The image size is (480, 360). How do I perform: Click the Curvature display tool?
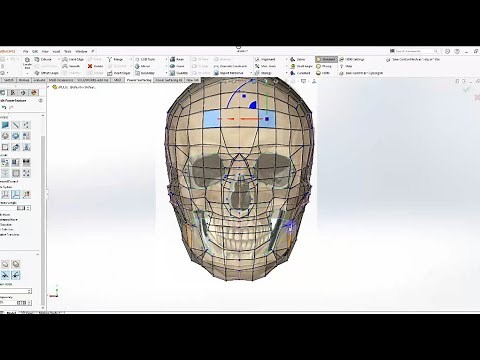coord(300,73)
